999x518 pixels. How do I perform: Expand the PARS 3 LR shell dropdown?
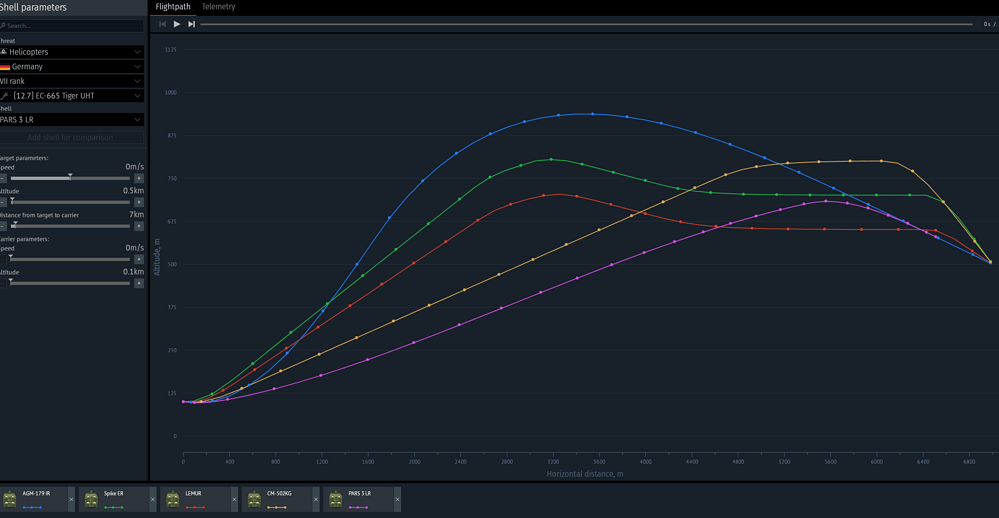pos(72,119)
